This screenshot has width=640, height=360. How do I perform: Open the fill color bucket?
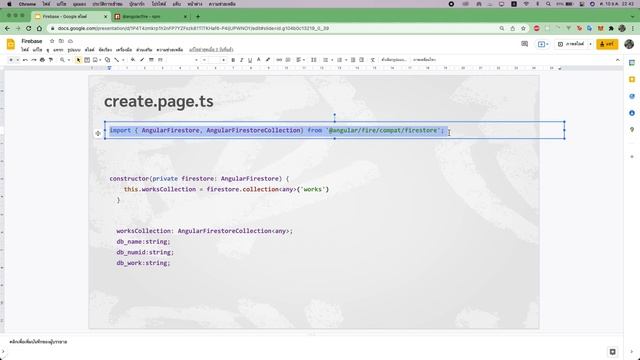pyautogui.click(x=133, y=60)
